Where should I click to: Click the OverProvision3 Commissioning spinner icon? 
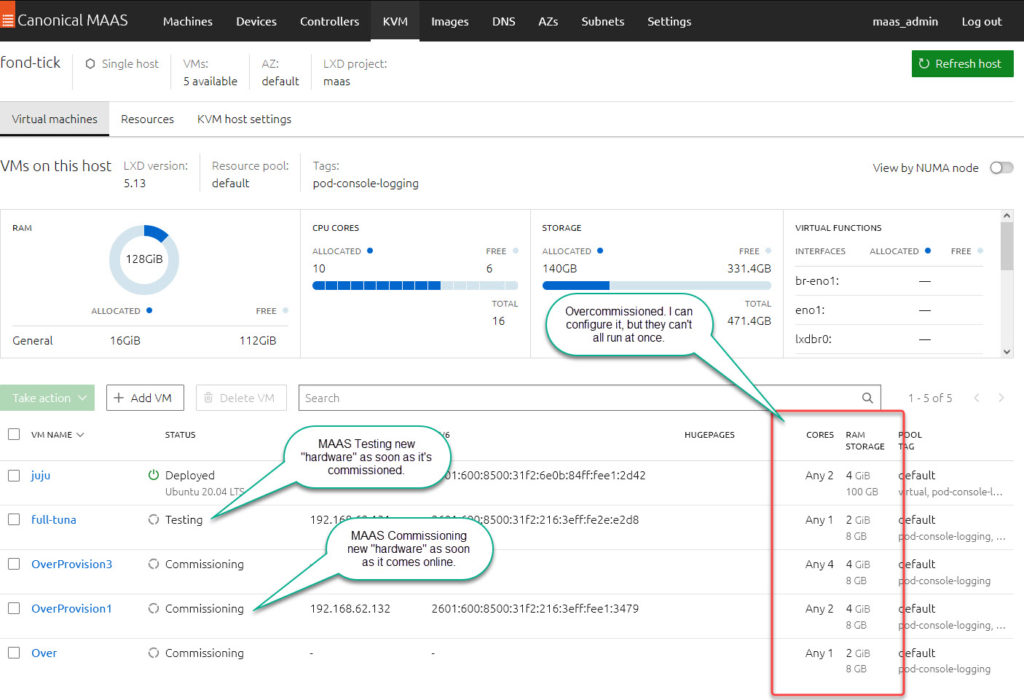pyautogui.click(x=153, y=564)
